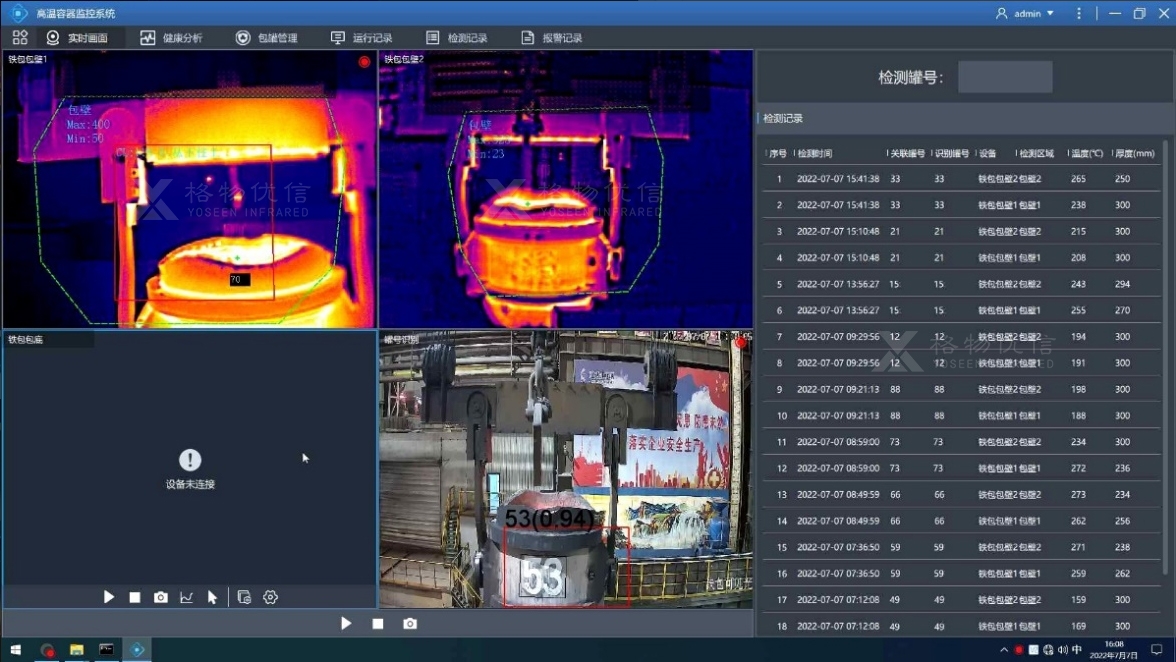Start playback in the 铁包包底 panel
Viewport: 1176px width, 662px height.
point(109,597)
